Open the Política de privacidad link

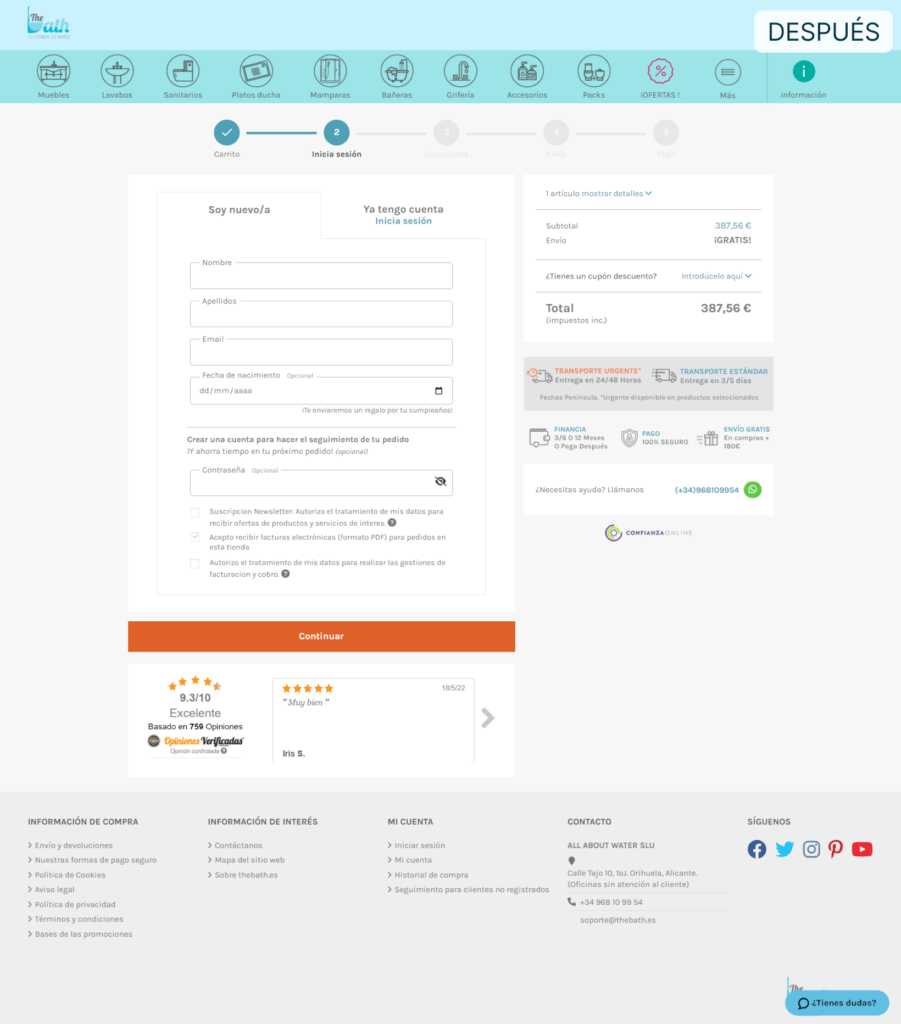click(75, 904)
